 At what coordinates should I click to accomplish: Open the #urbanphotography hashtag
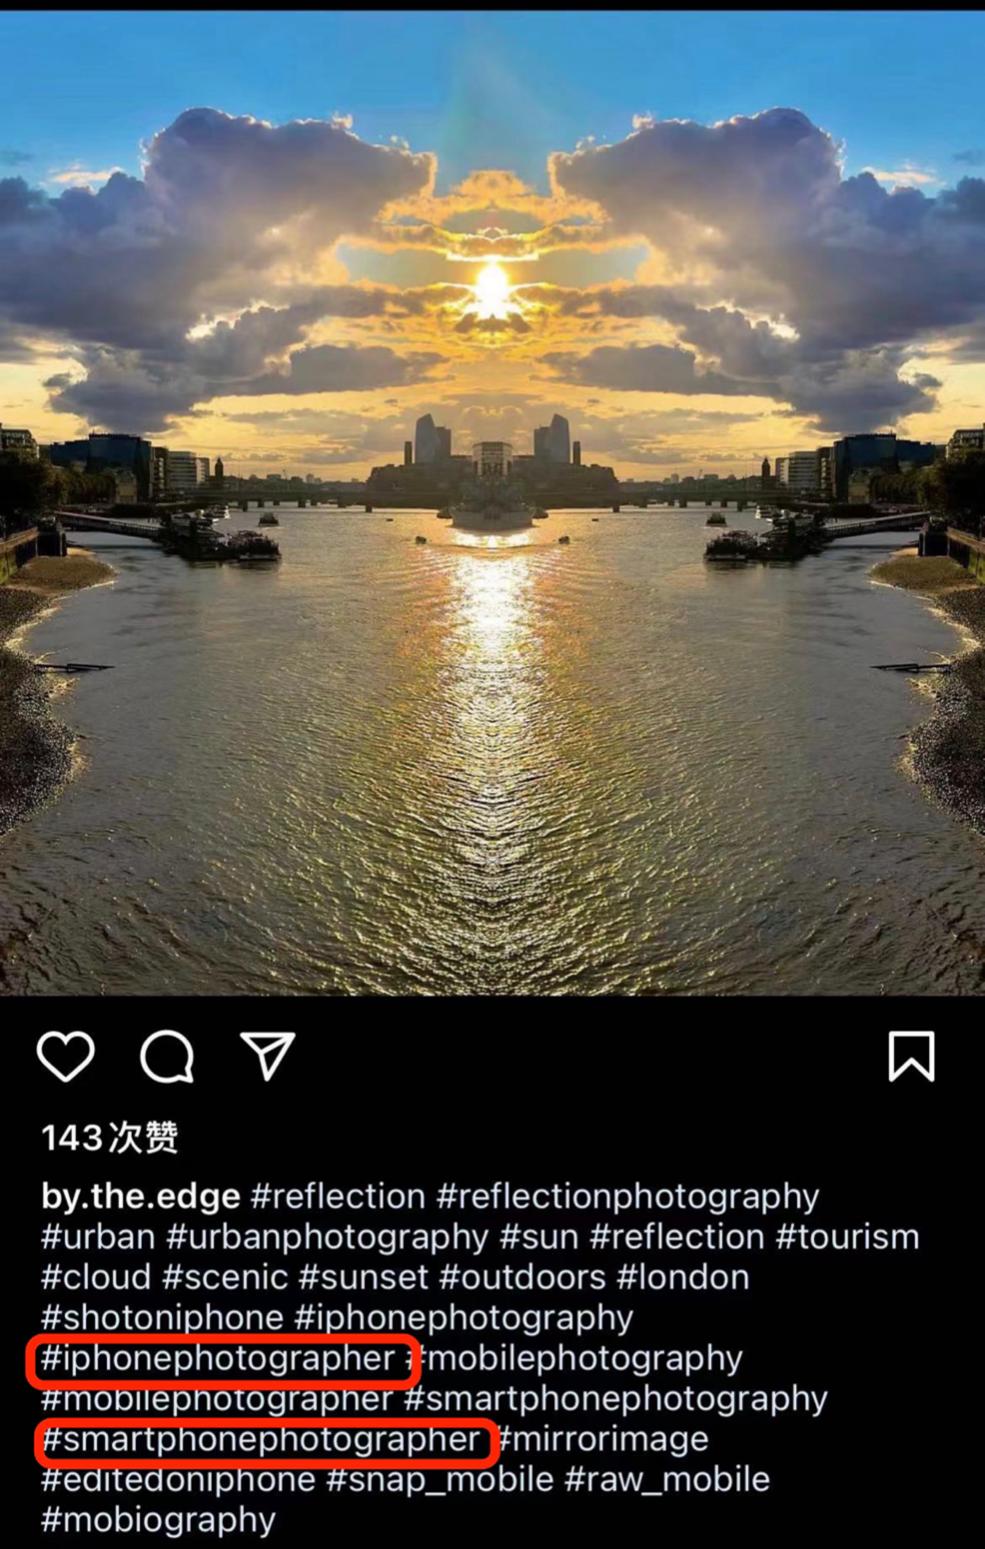tap(327, 1237)
